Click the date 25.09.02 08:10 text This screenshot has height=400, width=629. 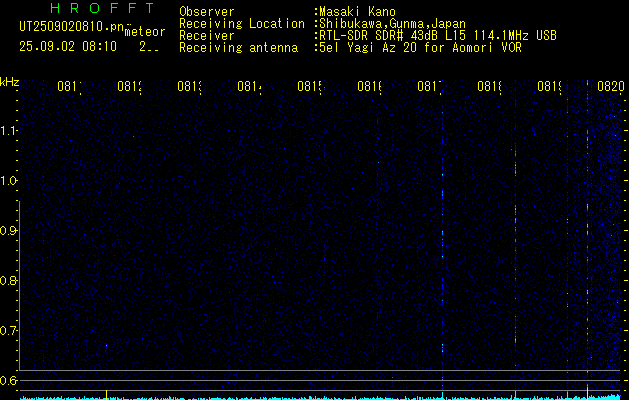click(x=68, y=47)
